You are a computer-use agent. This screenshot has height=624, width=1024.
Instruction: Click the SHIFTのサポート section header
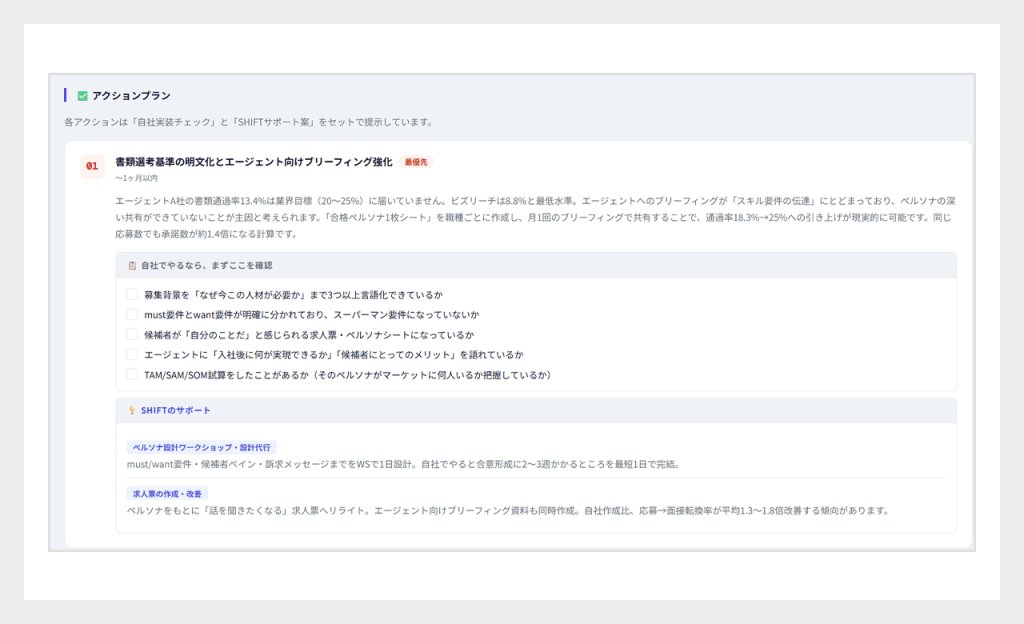pos(536,411)
